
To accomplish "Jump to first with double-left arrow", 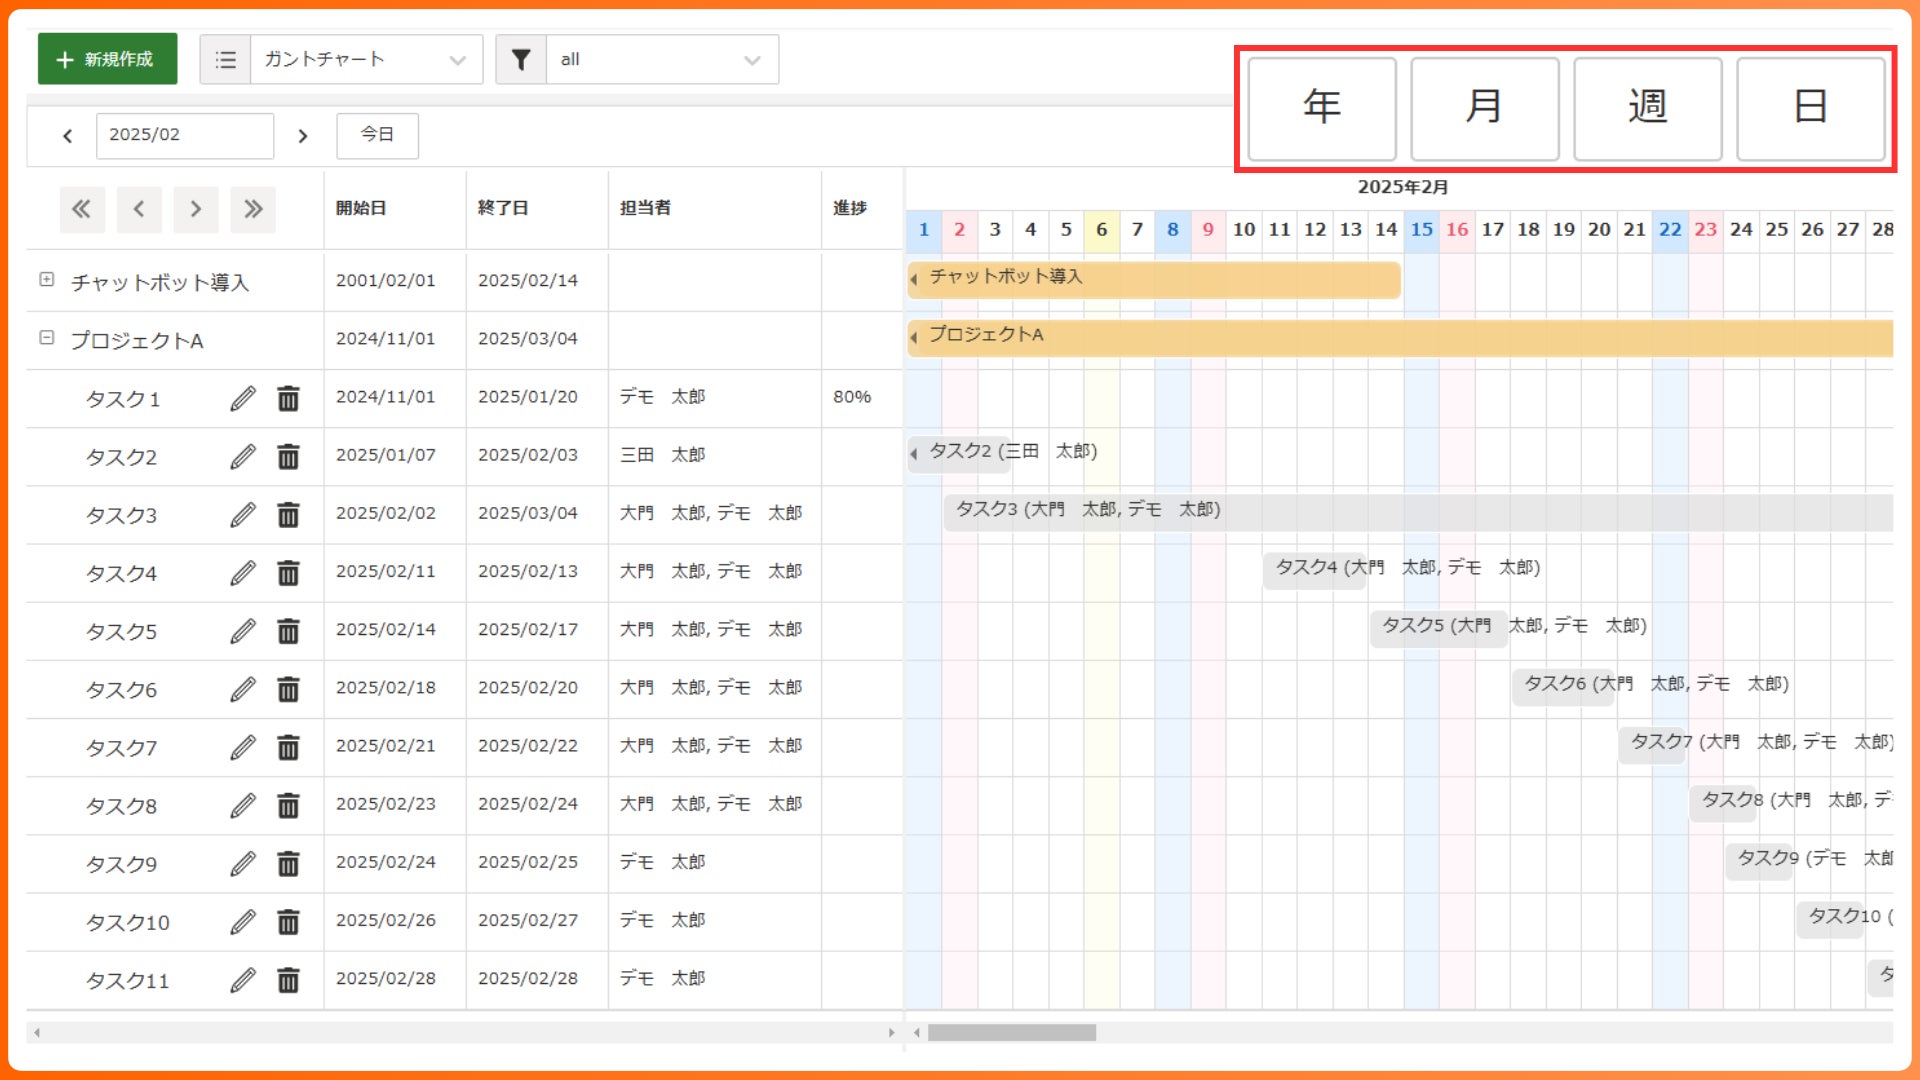I will (81, 209).
